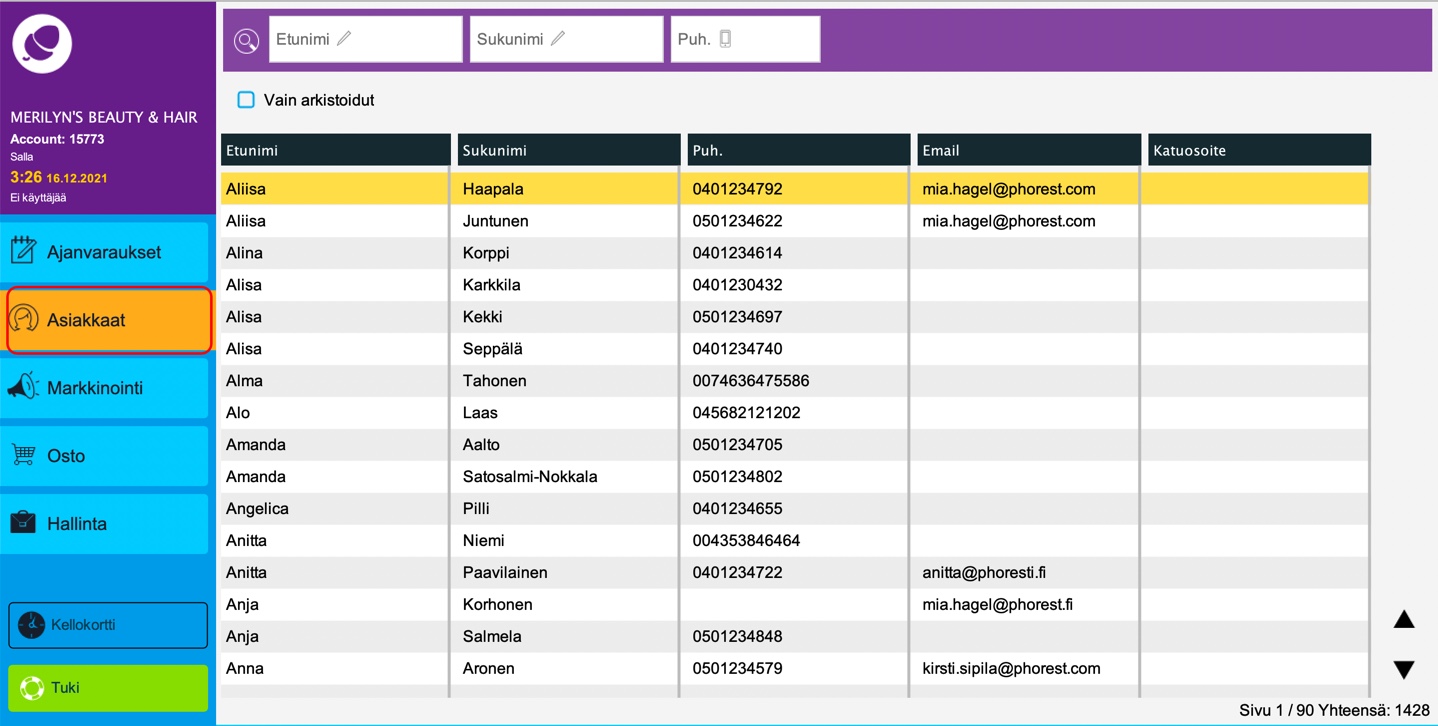Sort by the Etunimi column header

[x=336, y=150]
